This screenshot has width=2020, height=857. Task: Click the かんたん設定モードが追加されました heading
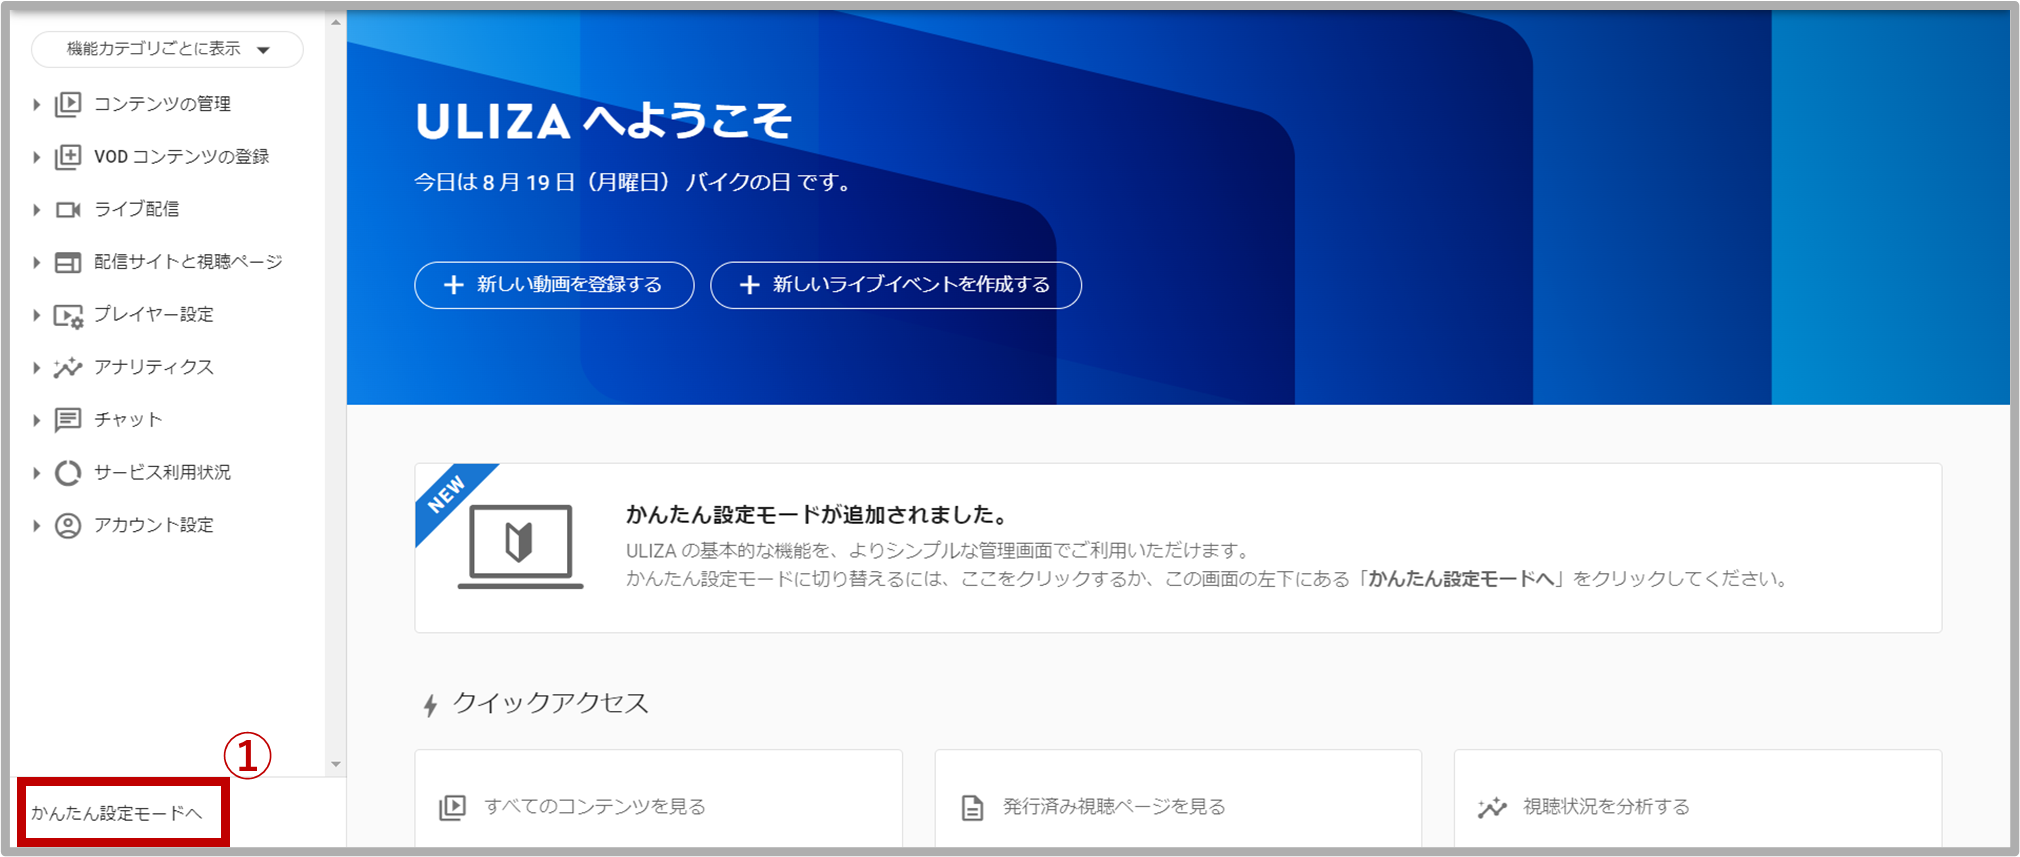pos(817,515)
